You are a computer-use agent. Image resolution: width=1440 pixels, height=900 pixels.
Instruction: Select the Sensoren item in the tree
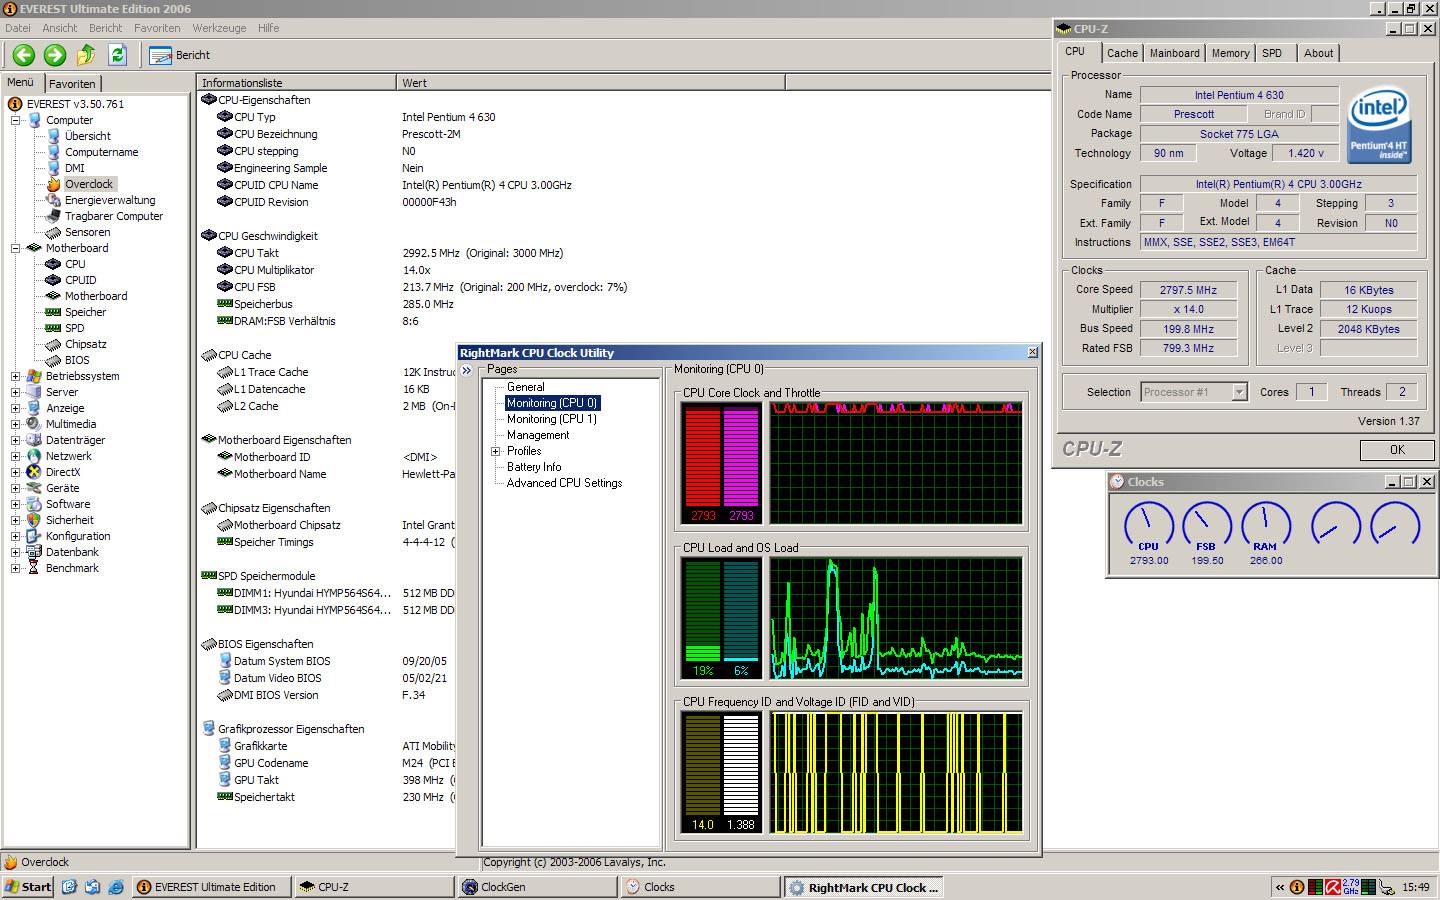point(87,232)
